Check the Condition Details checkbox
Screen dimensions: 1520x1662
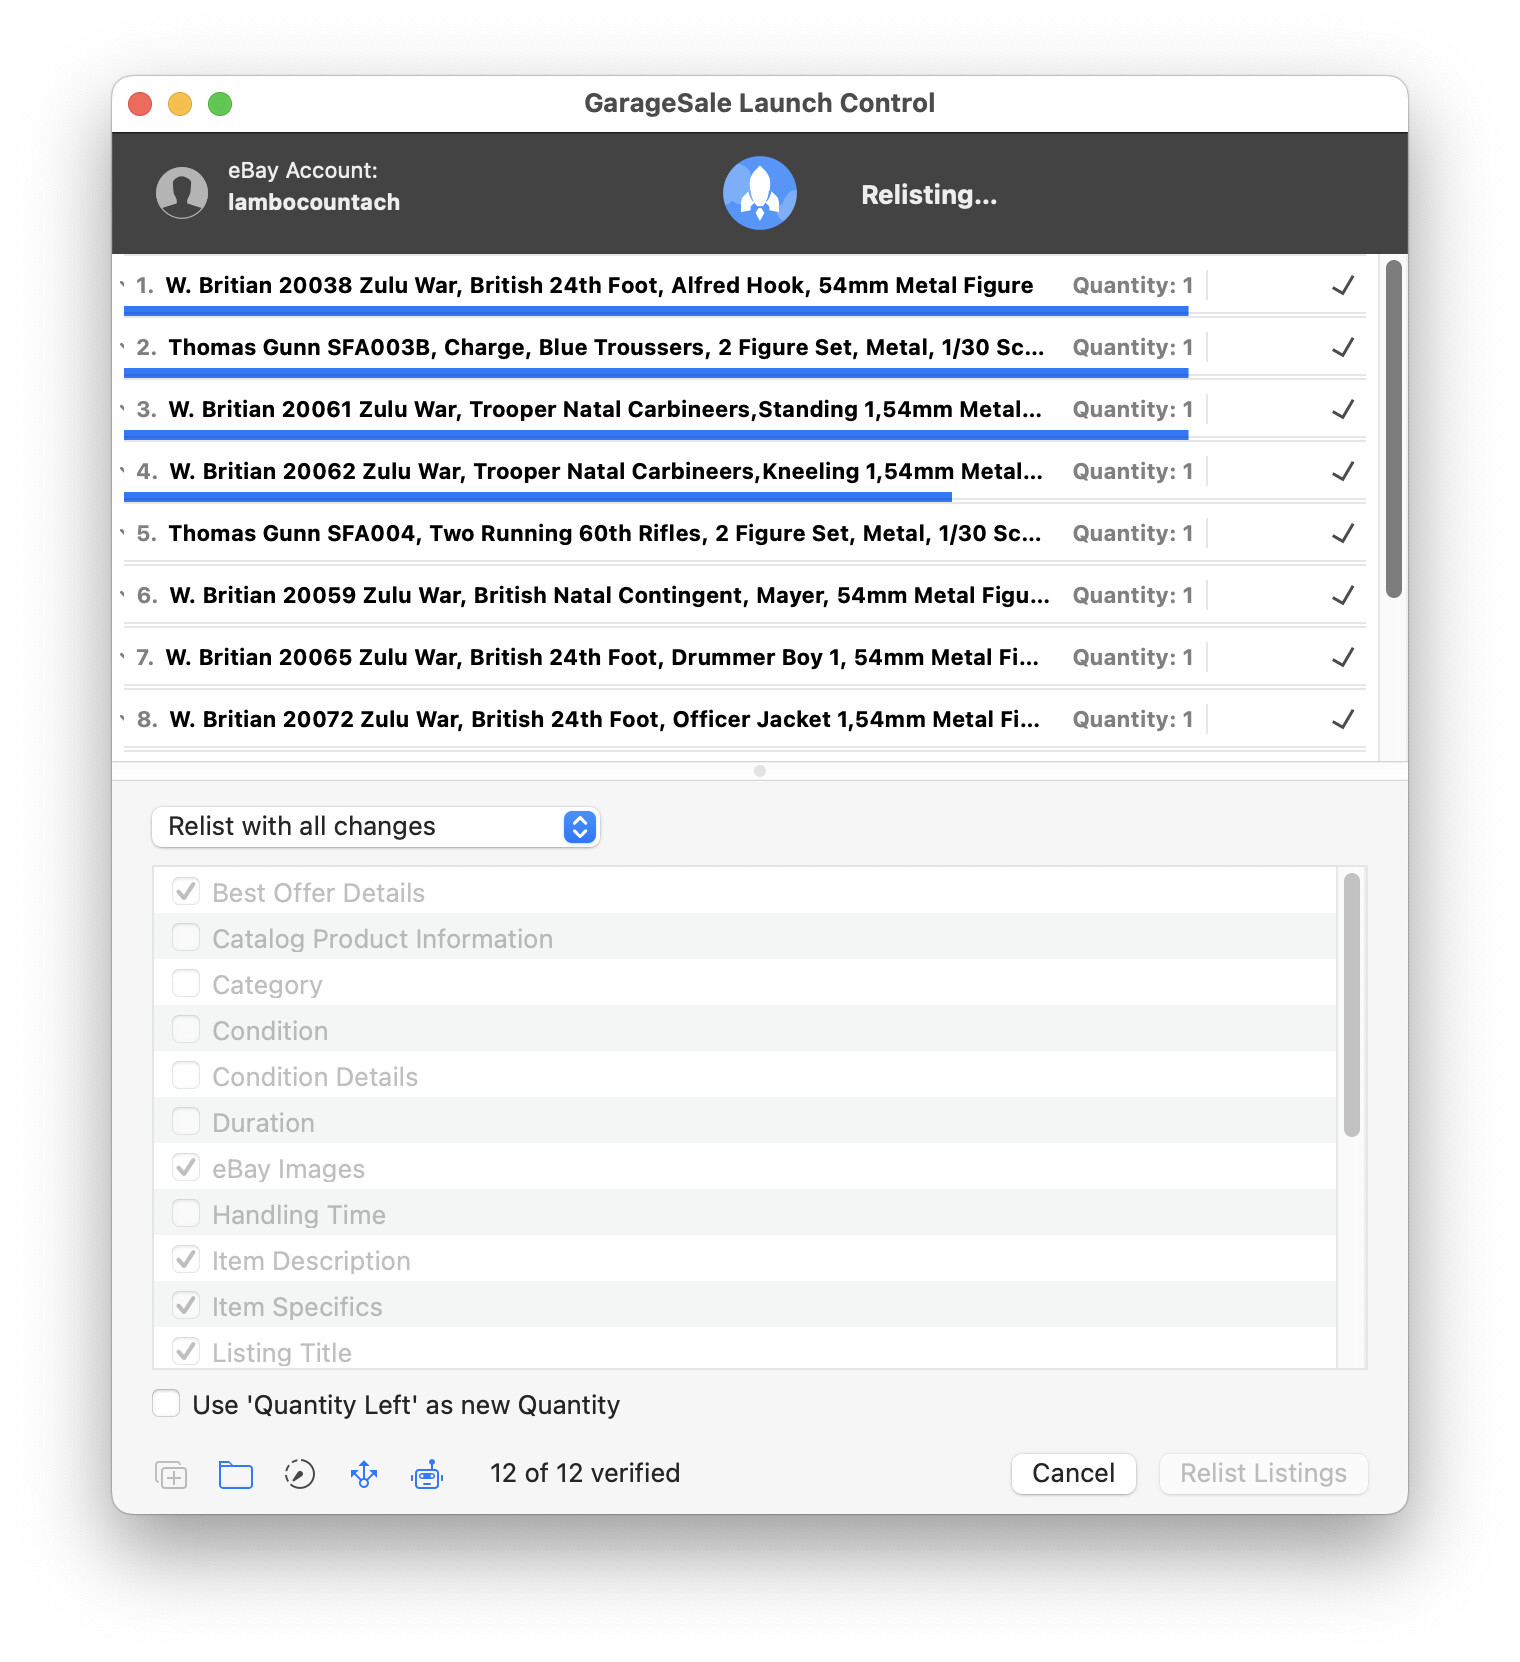pos(186,1075)
